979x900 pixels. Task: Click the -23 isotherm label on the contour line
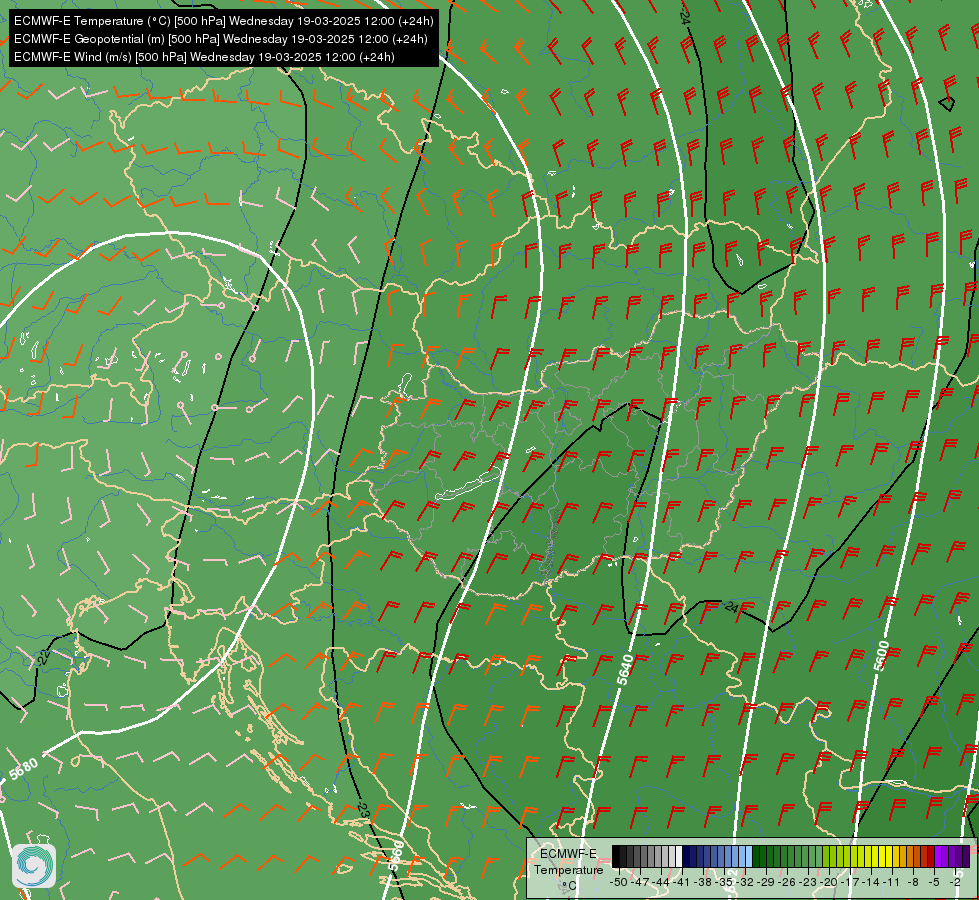pos(362,809)
